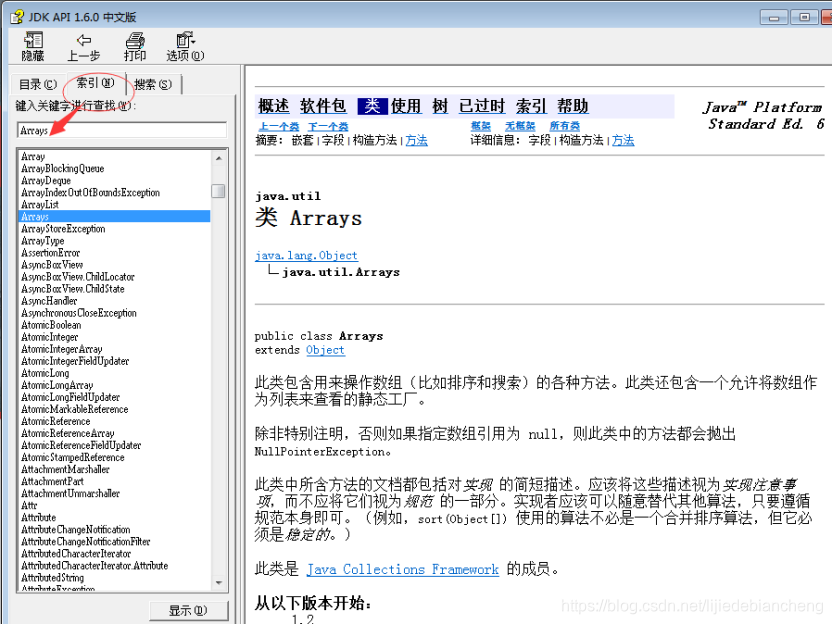The image size is (832, 624).
Task: Click the index list scroll-down arrow
Action: pos(219,583)
